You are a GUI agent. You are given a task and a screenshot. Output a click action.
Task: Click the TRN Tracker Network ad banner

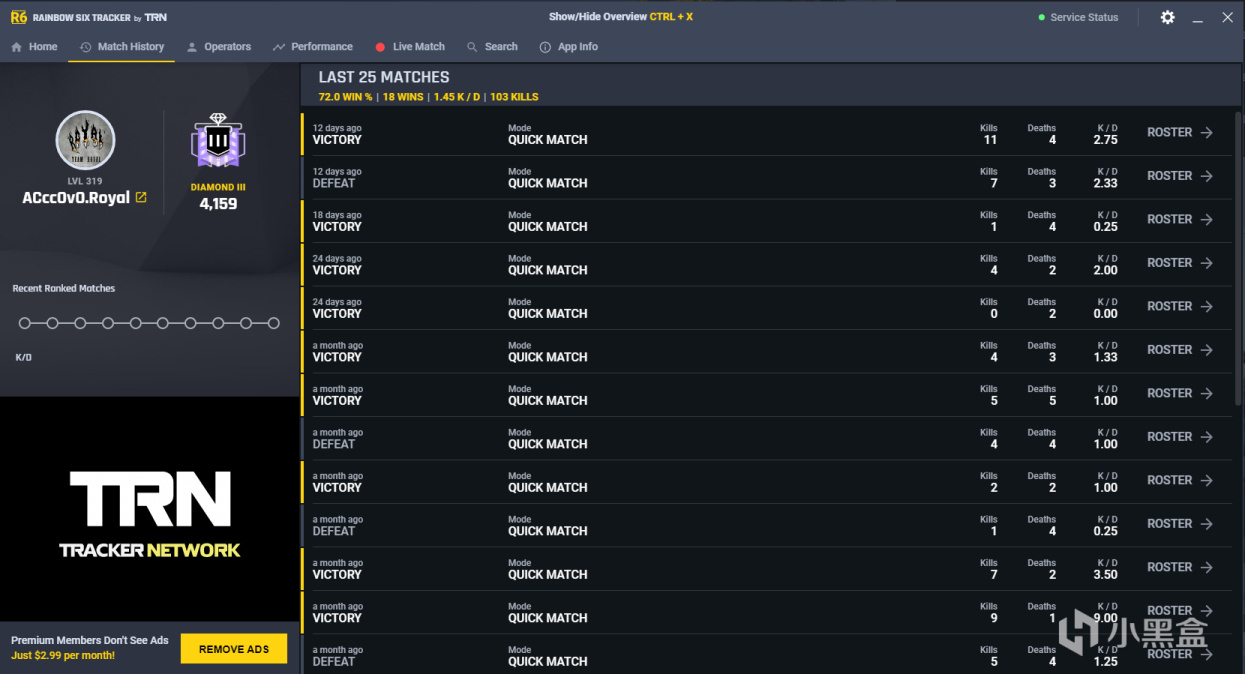(x=150, y=510)
